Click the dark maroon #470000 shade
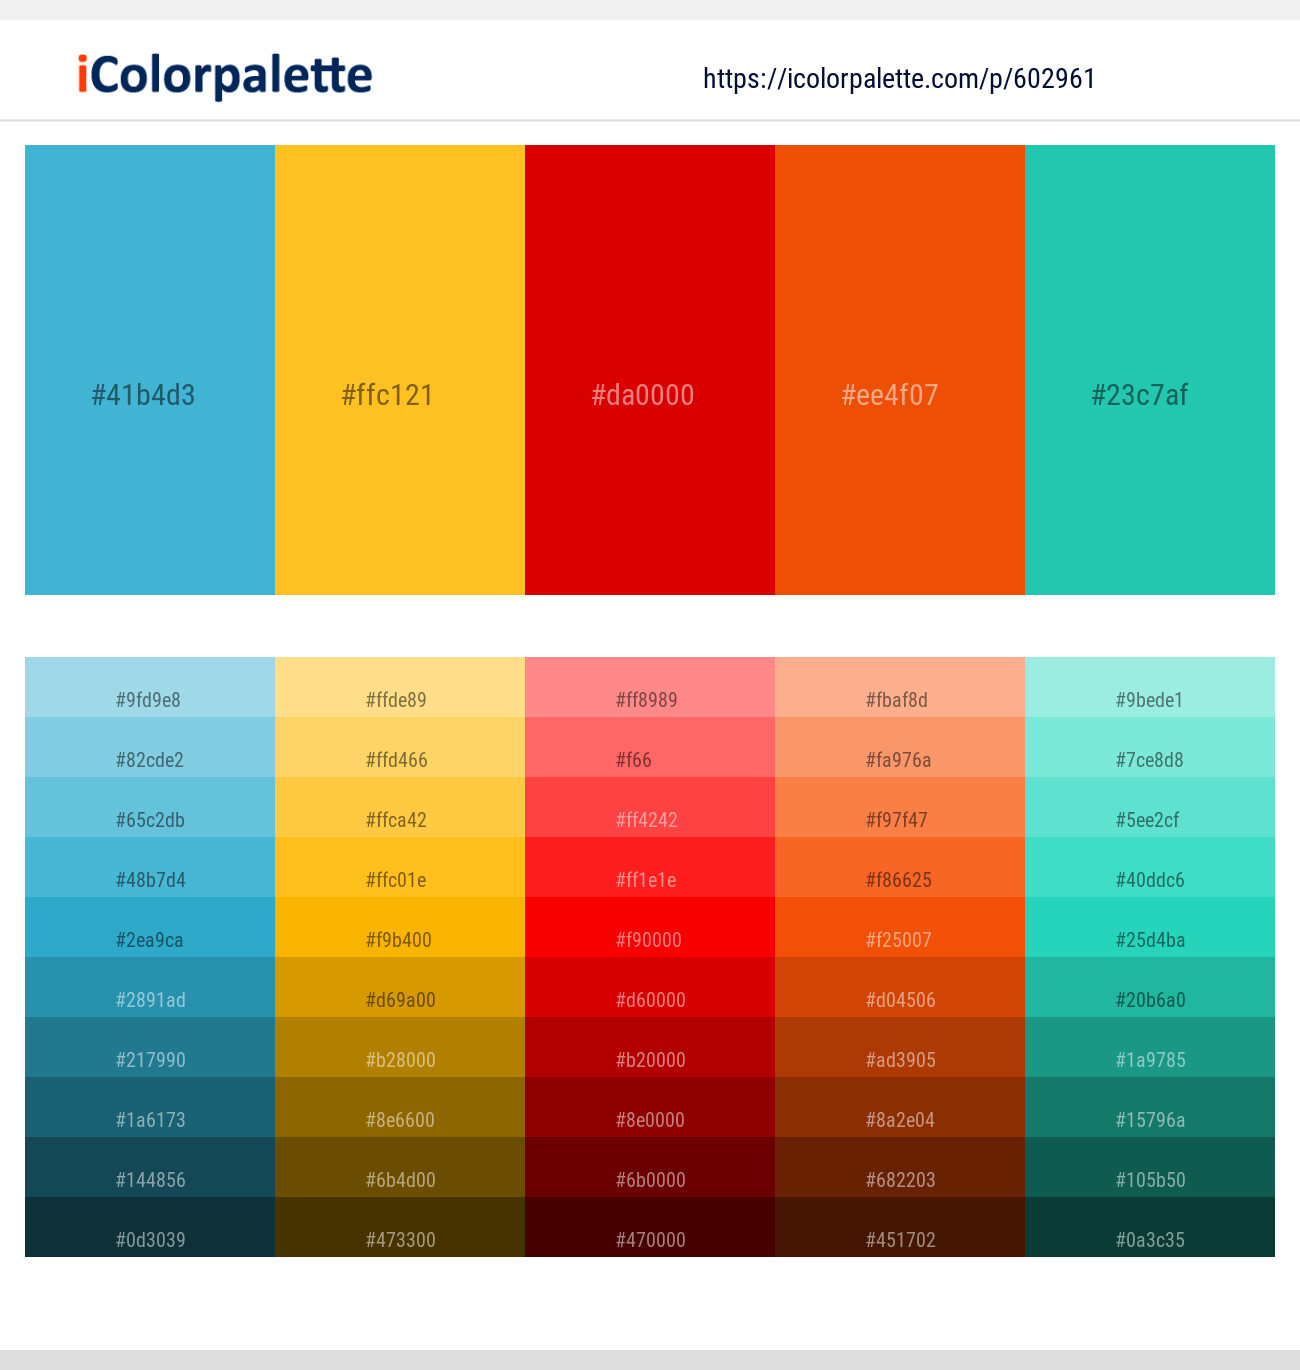 650,1240
